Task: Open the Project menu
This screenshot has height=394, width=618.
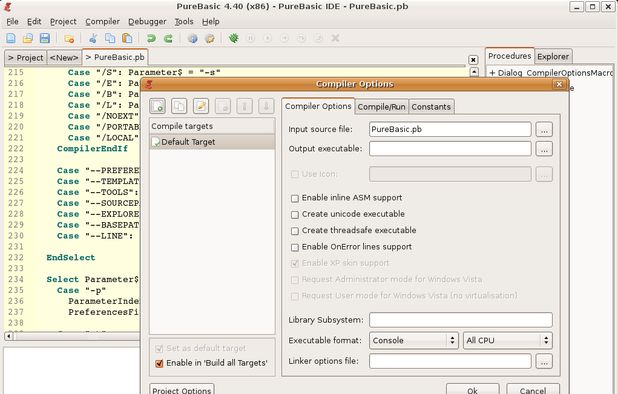Action: (63, 22)
